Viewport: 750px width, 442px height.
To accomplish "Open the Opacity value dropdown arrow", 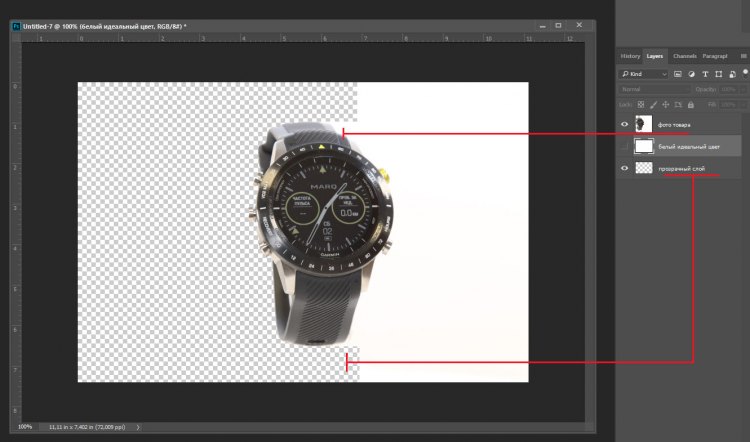I will pyautogui.click(x=742, y=89).
